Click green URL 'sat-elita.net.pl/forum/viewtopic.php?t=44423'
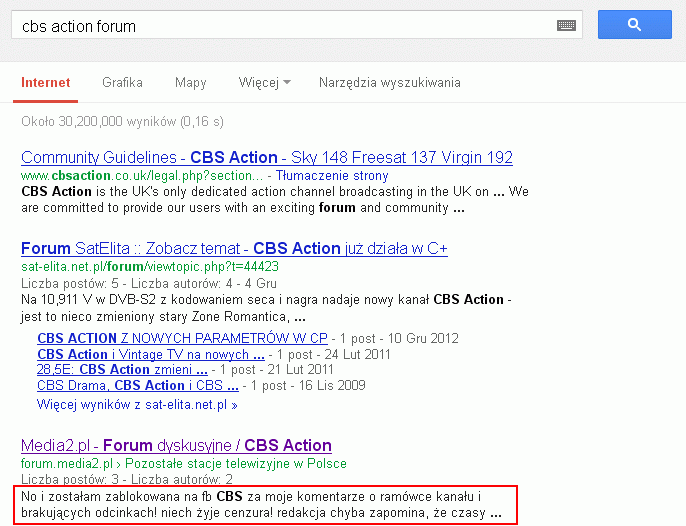Image resolution: width=686 pixels, height=526 pixels. click(x=150, y=267)
